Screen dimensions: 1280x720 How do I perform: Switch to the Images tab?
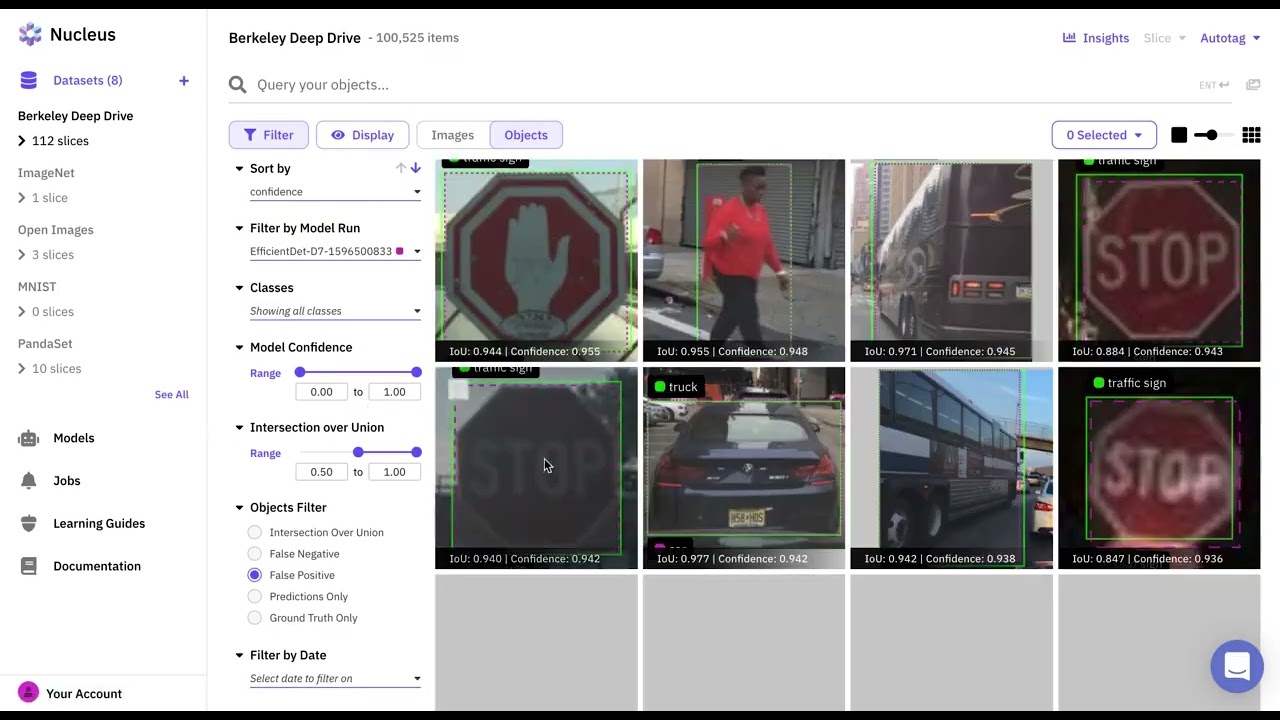(x=453, y=135)
